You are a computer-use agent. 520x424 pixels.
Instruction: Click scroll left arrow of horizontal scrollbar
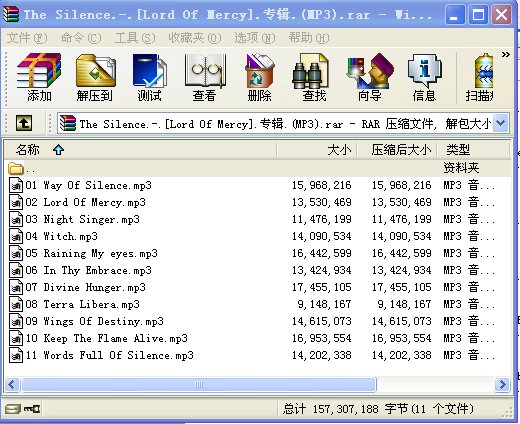tap(12, 385)
